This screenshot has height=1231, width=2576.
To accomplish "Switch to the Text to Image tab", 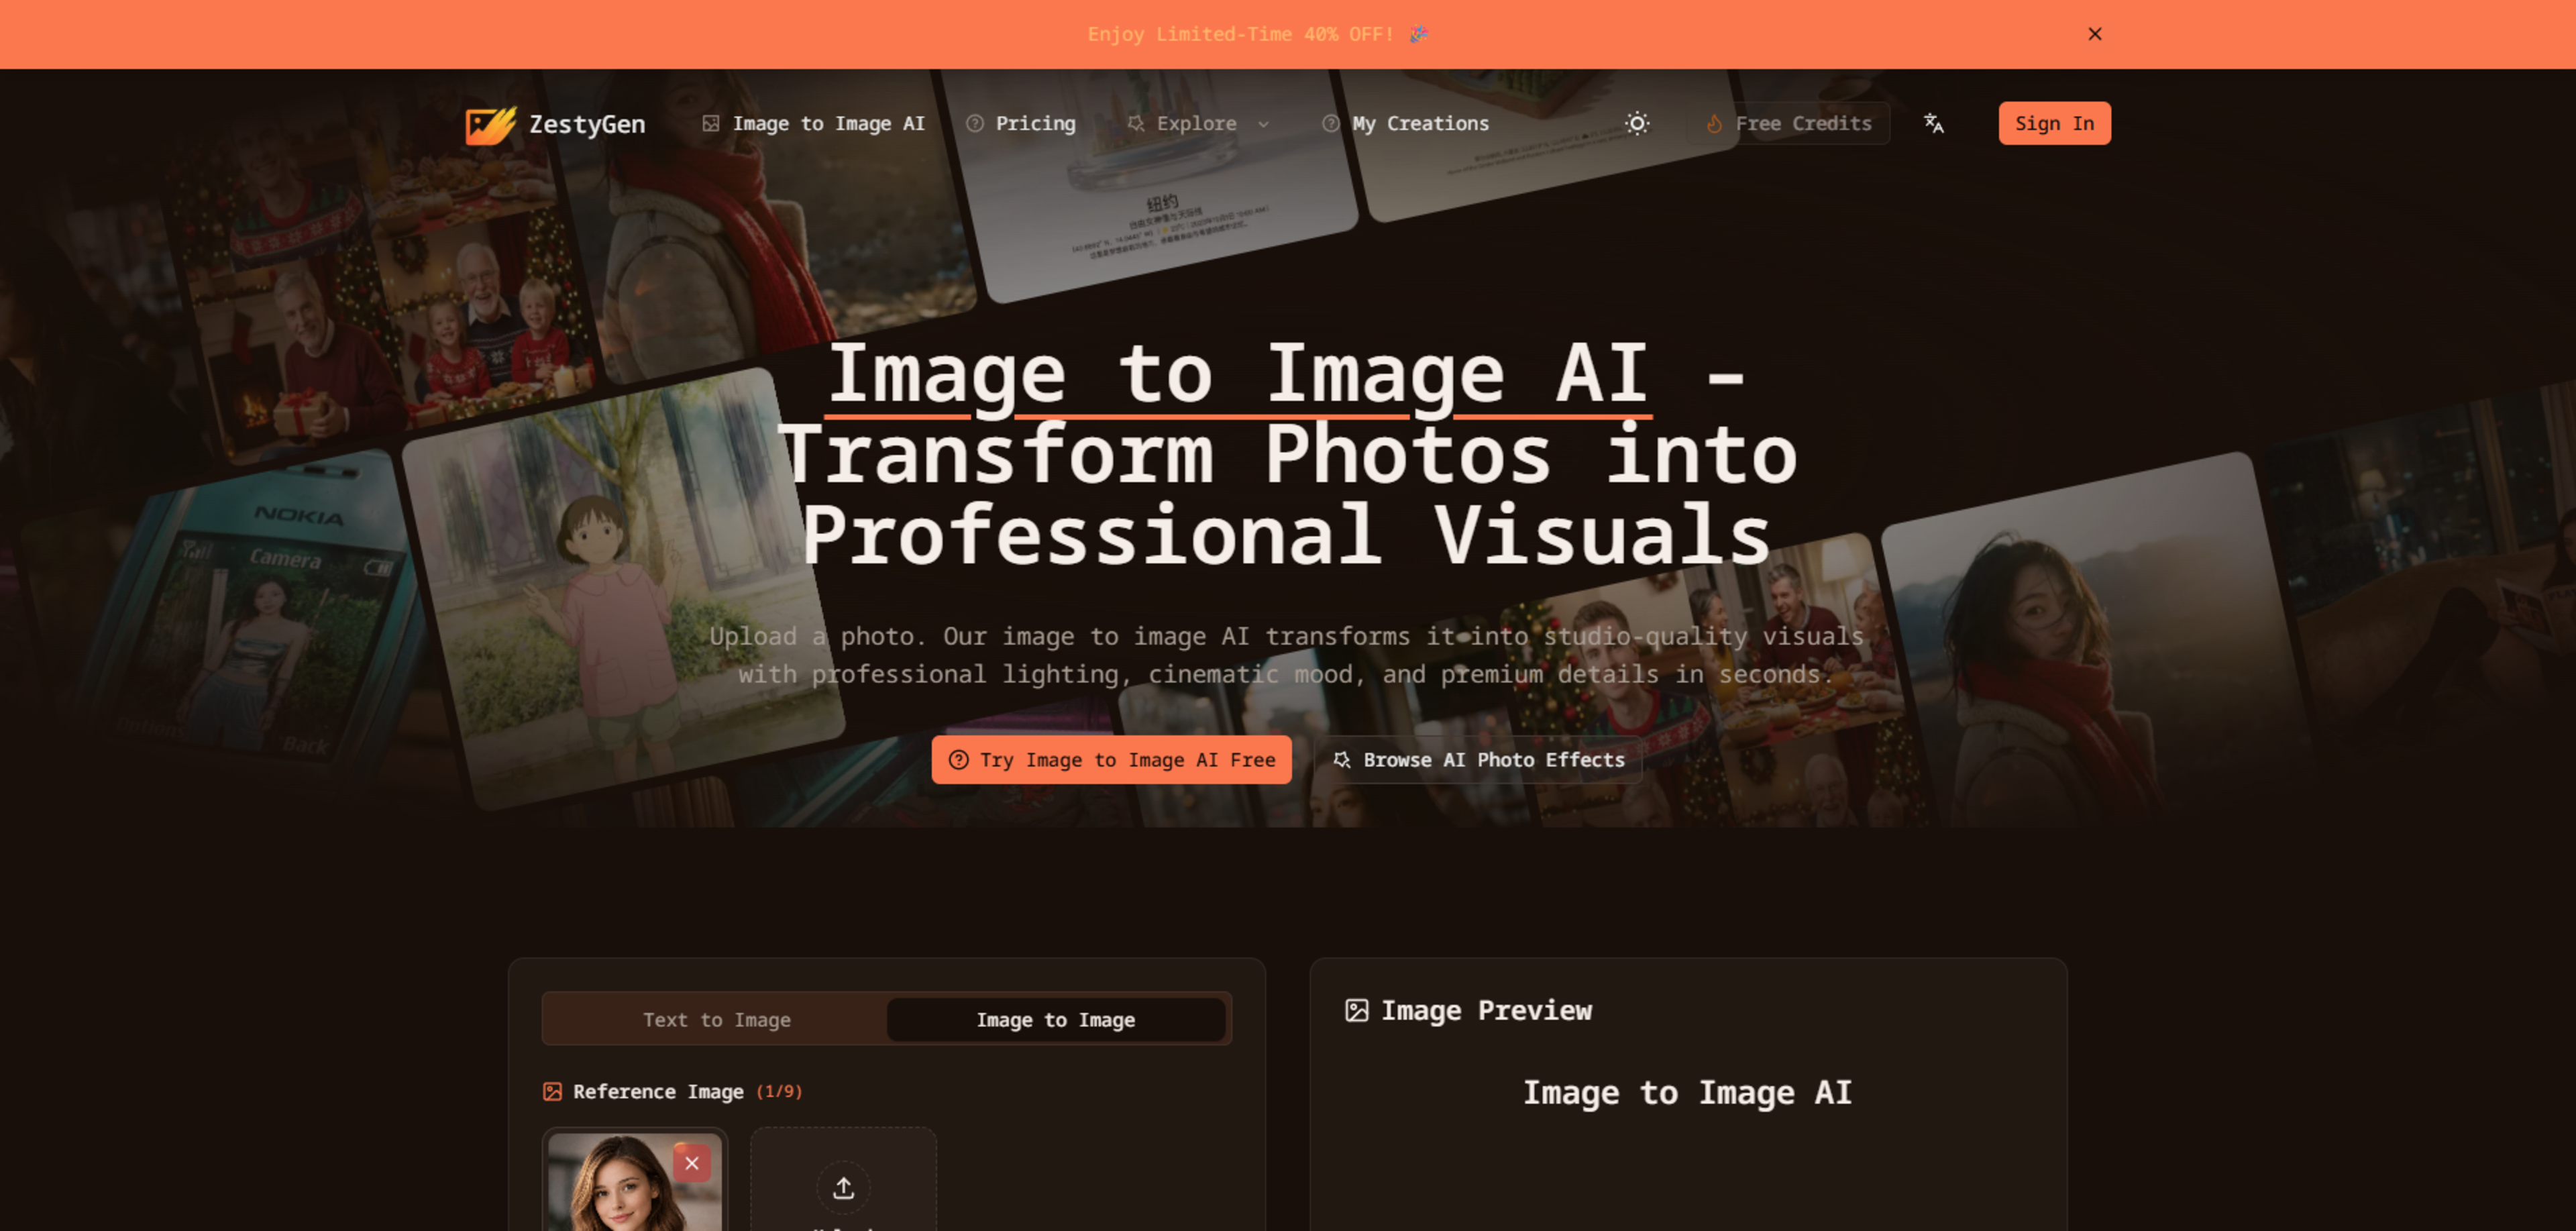I will coord(716,1019).
